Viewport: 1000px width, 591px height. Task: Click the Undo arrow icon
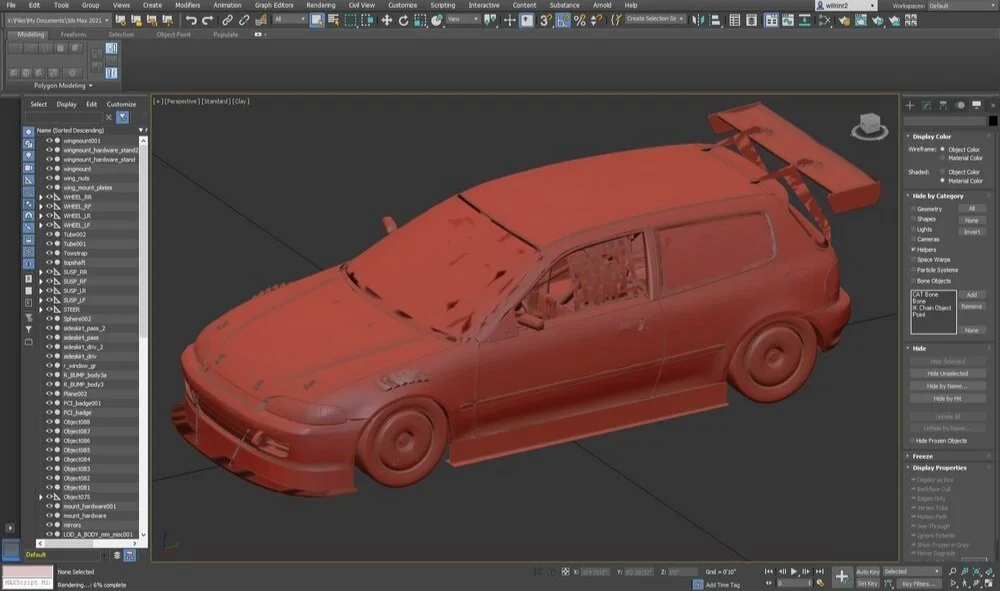click(x=191, y=20)
